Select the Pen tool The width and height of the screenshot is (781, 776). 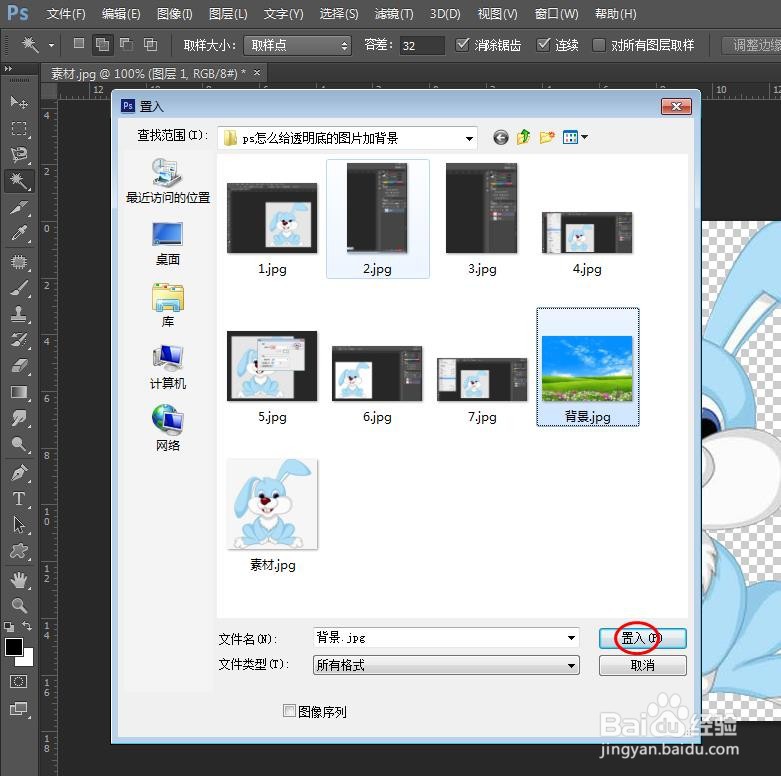[x=19, y=472]
